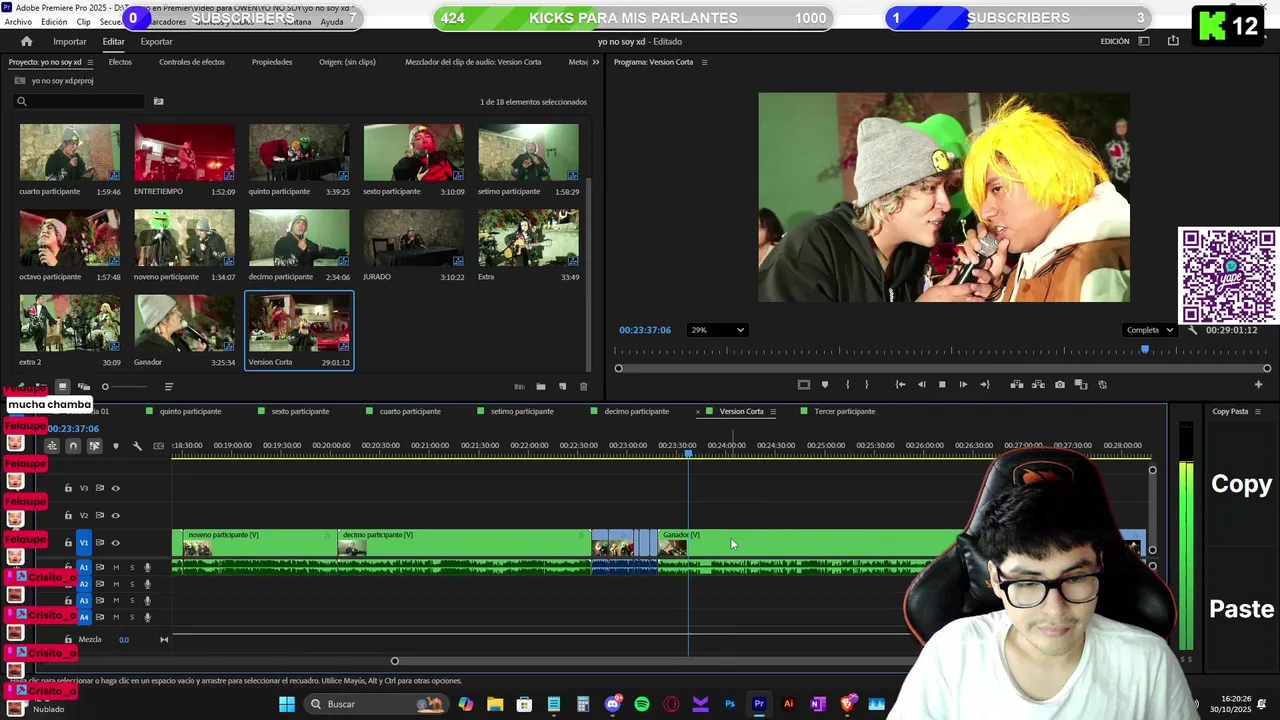1280x720 pixels.
Task: Open sort icons menu in Project panel
Action: (x=168, y=387)
